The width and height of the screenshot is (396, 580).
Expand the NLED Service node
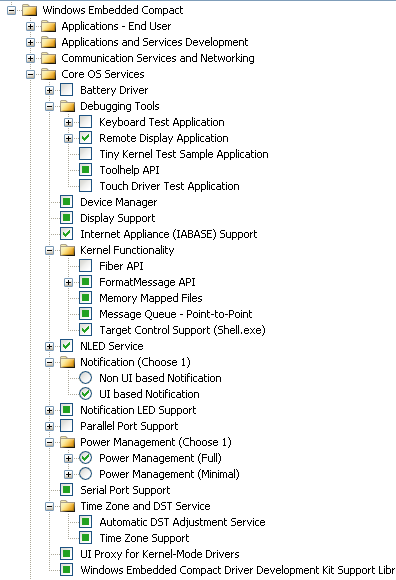click(50, 346)
